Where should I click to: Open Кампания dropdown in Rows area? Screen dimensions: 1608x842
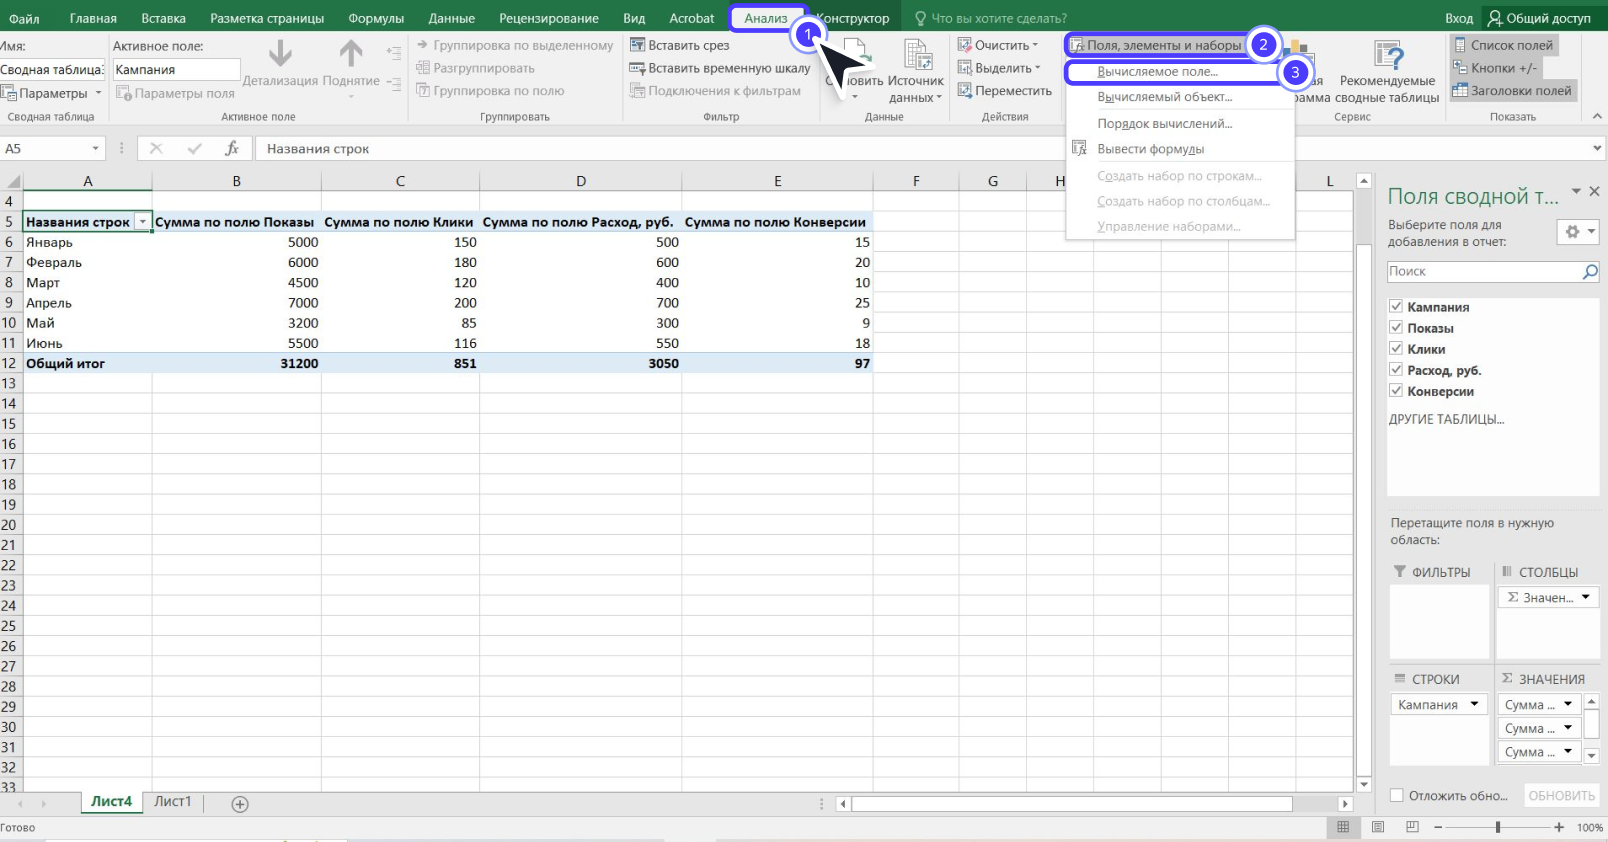click(1474, 704)
